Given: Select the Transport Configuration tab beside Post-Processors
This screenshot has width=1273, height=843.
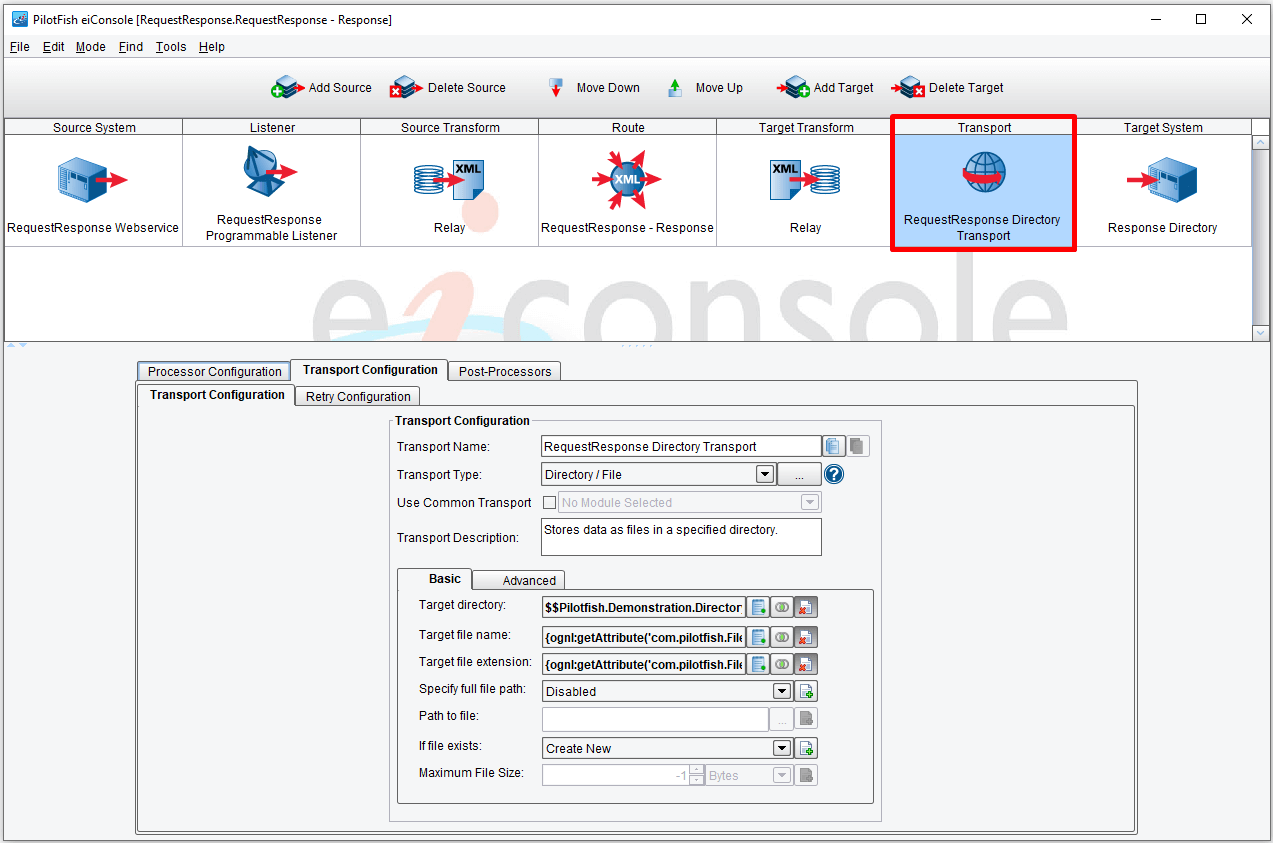Looking at the screenshot, I should click(370, 370).
